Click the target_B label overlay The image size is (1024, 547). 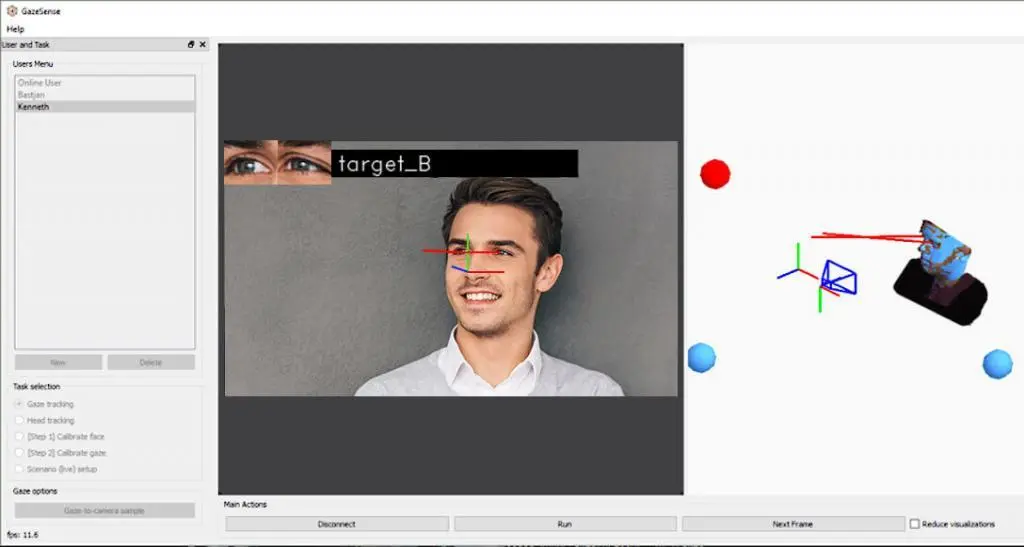(455, 163)
